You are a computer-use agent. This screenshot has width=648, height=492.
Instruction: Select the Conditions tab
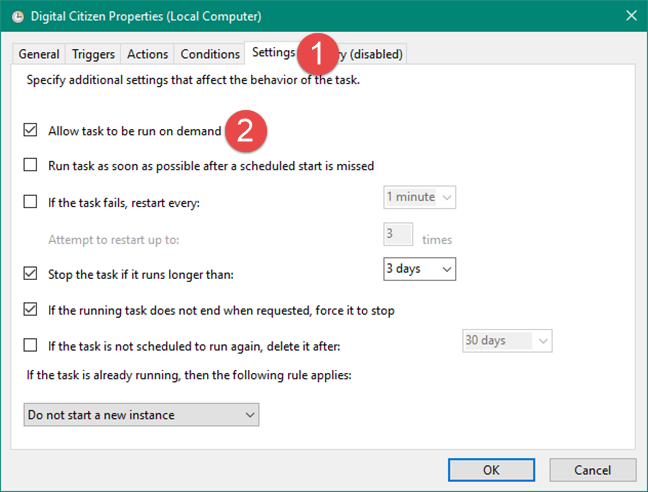click(x=210, y=54)
